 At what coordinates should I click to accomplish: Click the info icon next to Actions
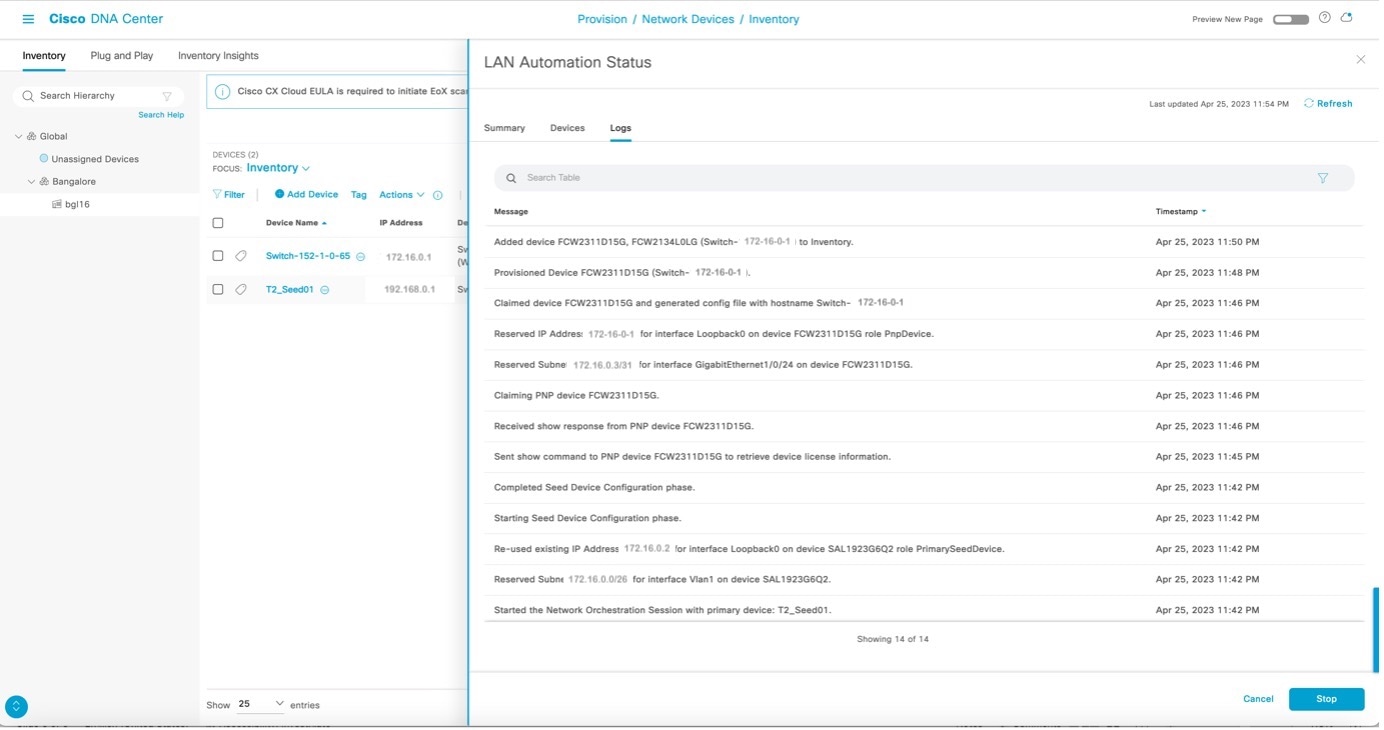tap(437, 195)
